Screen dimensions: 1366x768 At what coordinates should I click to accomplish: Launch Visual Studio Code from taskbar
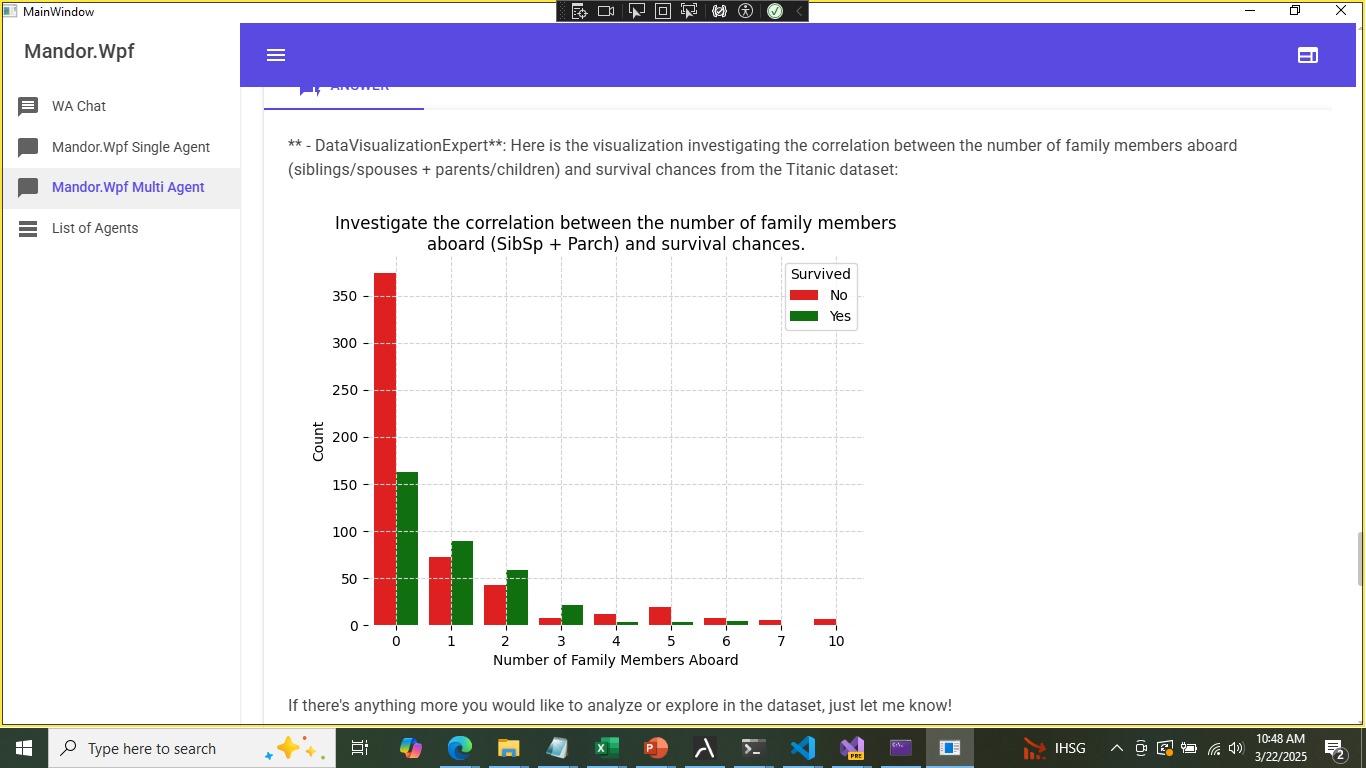802,748
